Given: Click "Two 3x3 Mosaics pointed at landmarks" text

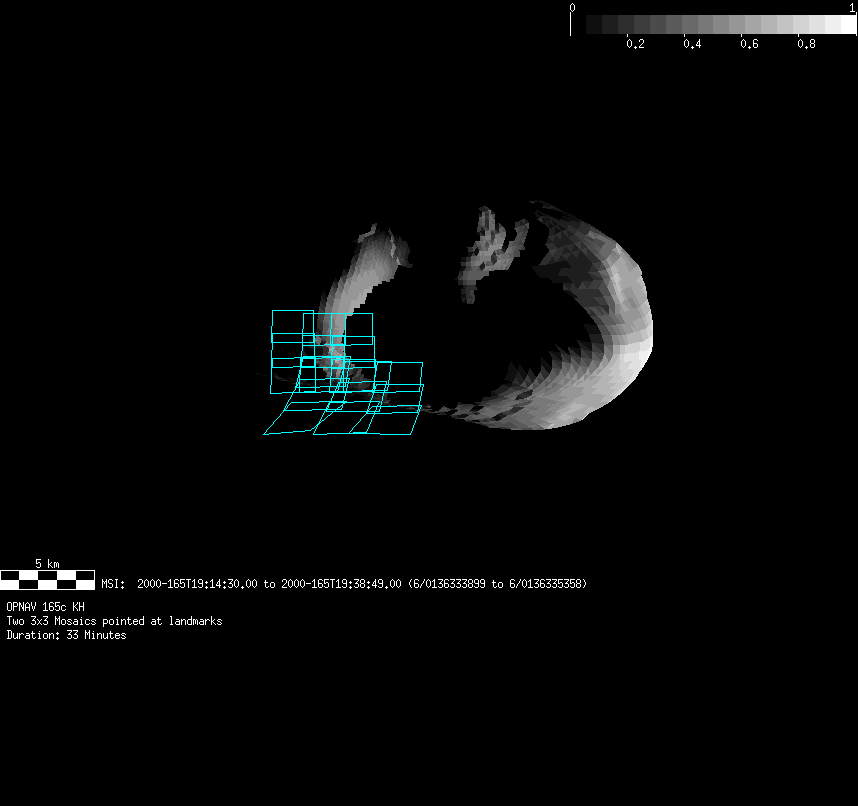Looking at the screenshot, I should point(114,621).
